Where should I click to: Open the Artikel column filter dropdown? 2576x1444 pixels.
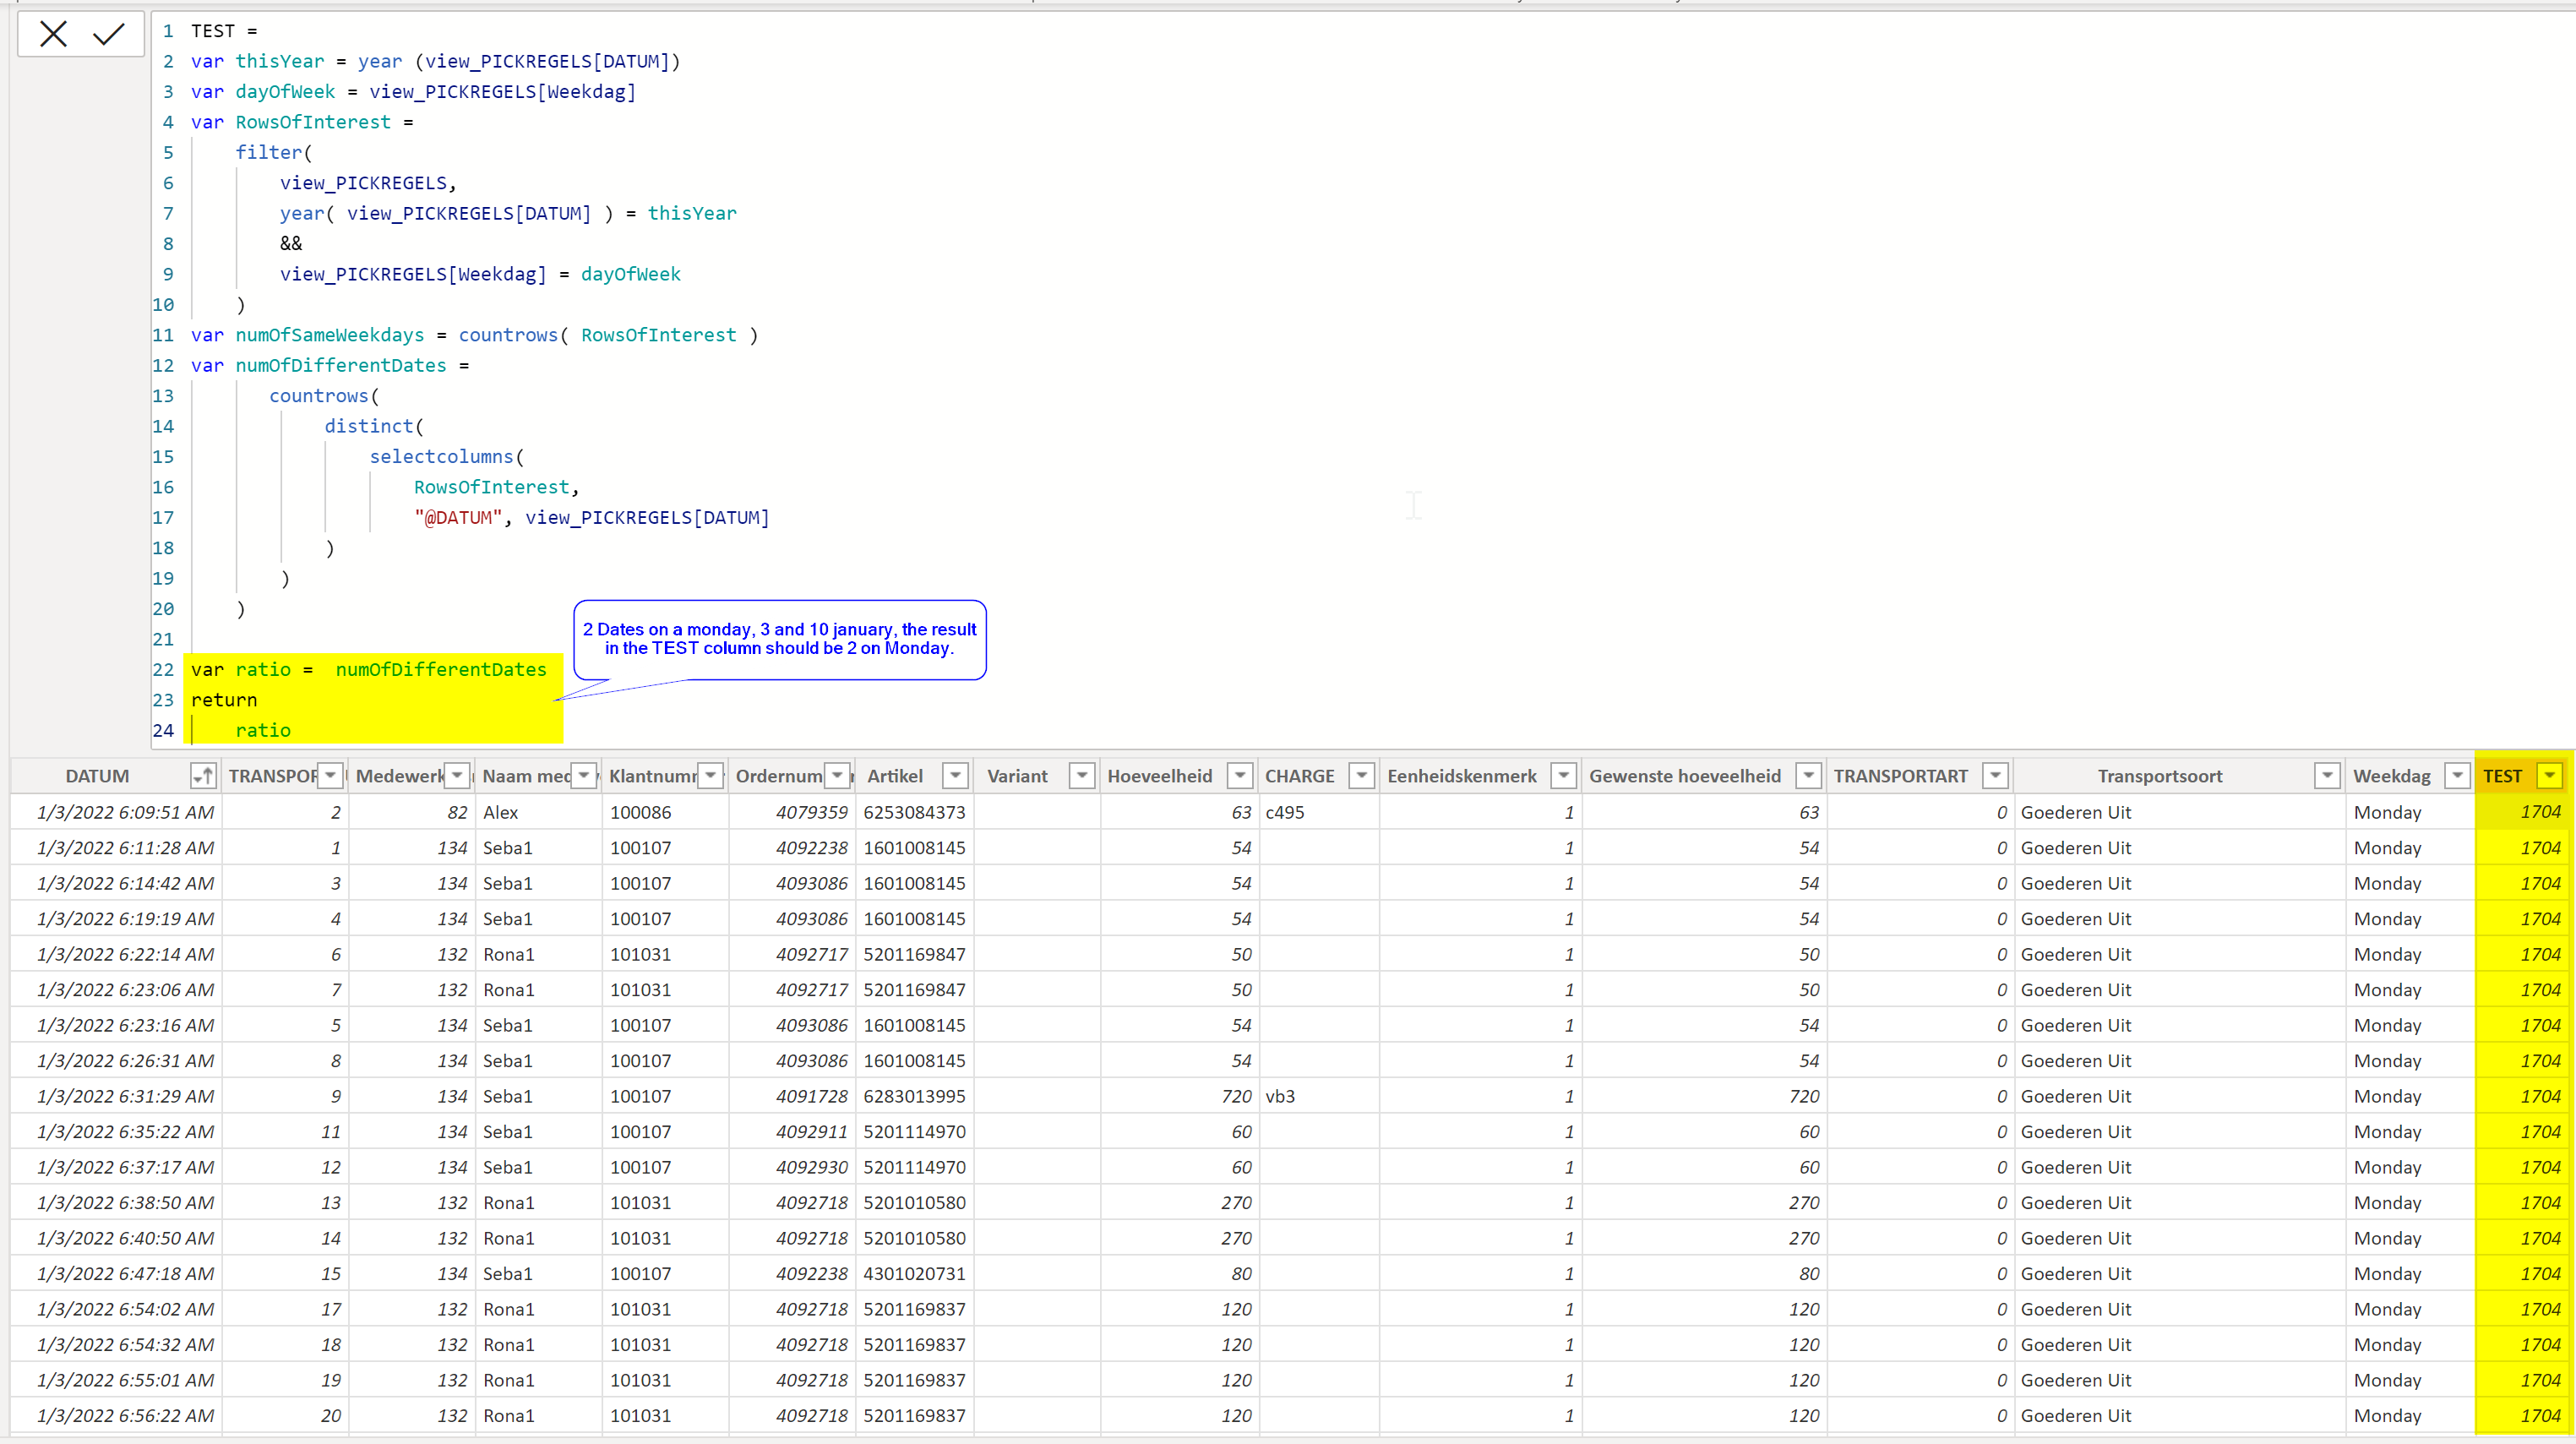[956, 776]
